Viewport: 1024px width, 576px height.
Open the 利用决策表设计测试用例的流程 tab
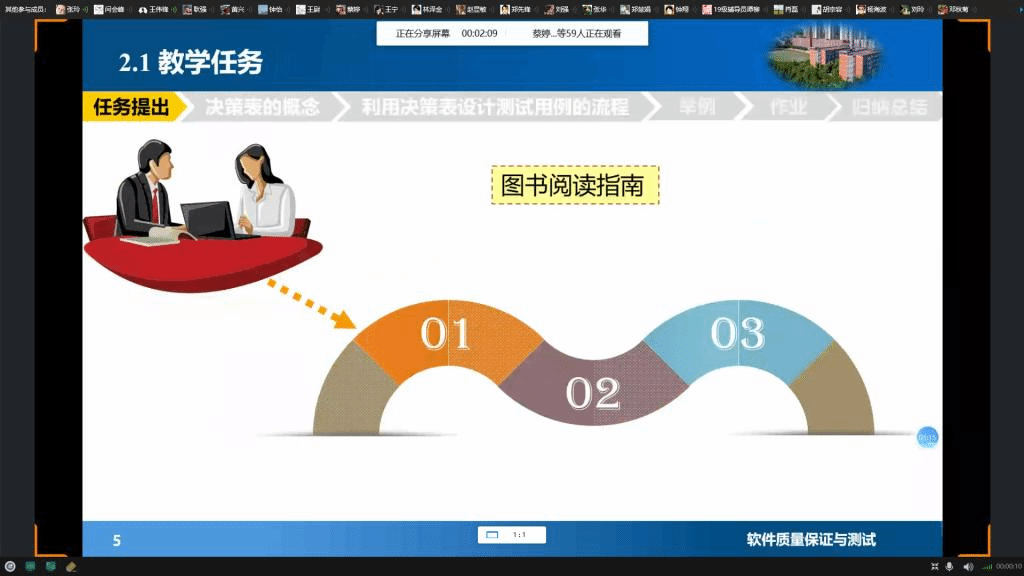click(495, 107)
